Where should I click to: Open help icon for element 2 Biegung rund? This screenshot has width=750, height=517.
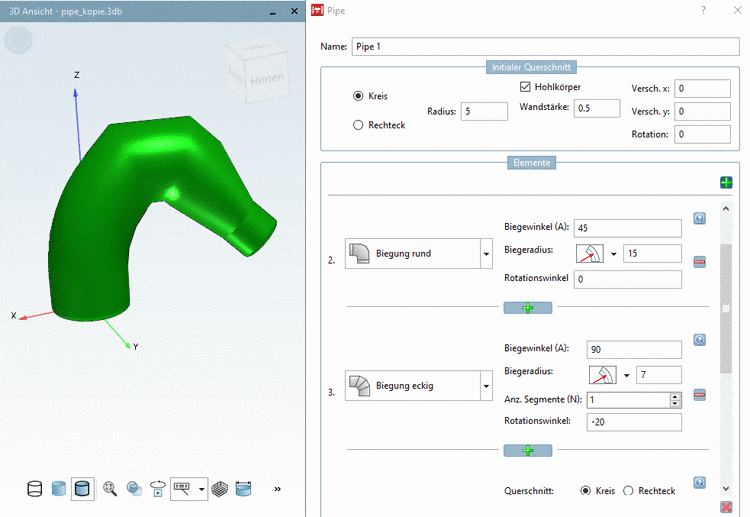tap(699, 219)
